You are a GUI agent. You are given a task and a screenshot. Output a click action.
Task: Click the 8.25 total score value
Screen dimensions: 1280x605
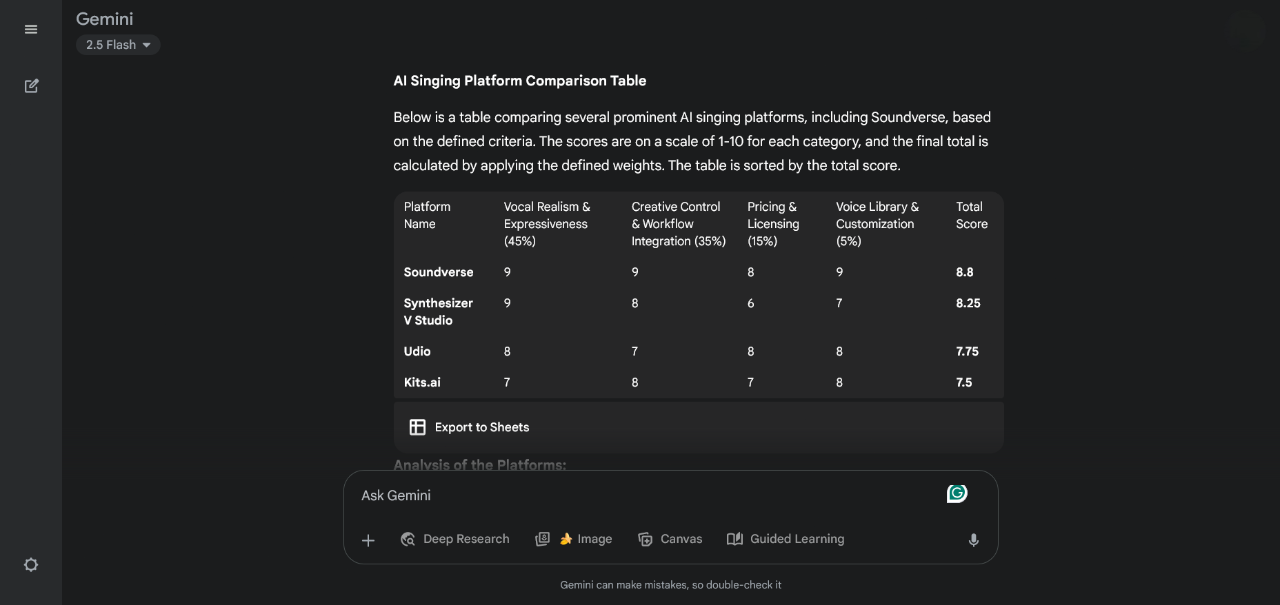tap(968, 303)
